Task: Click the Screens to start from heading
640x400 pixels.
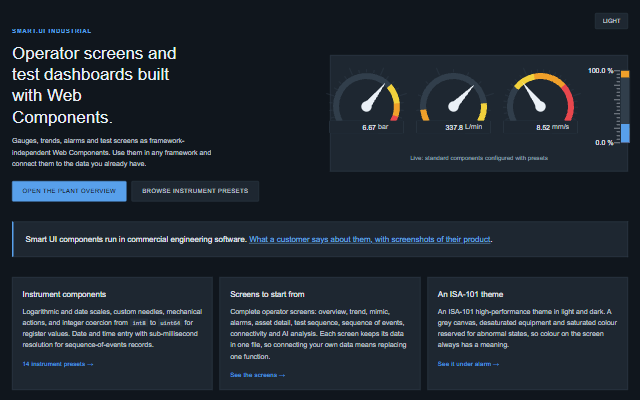Action: (x=267, y=294)
